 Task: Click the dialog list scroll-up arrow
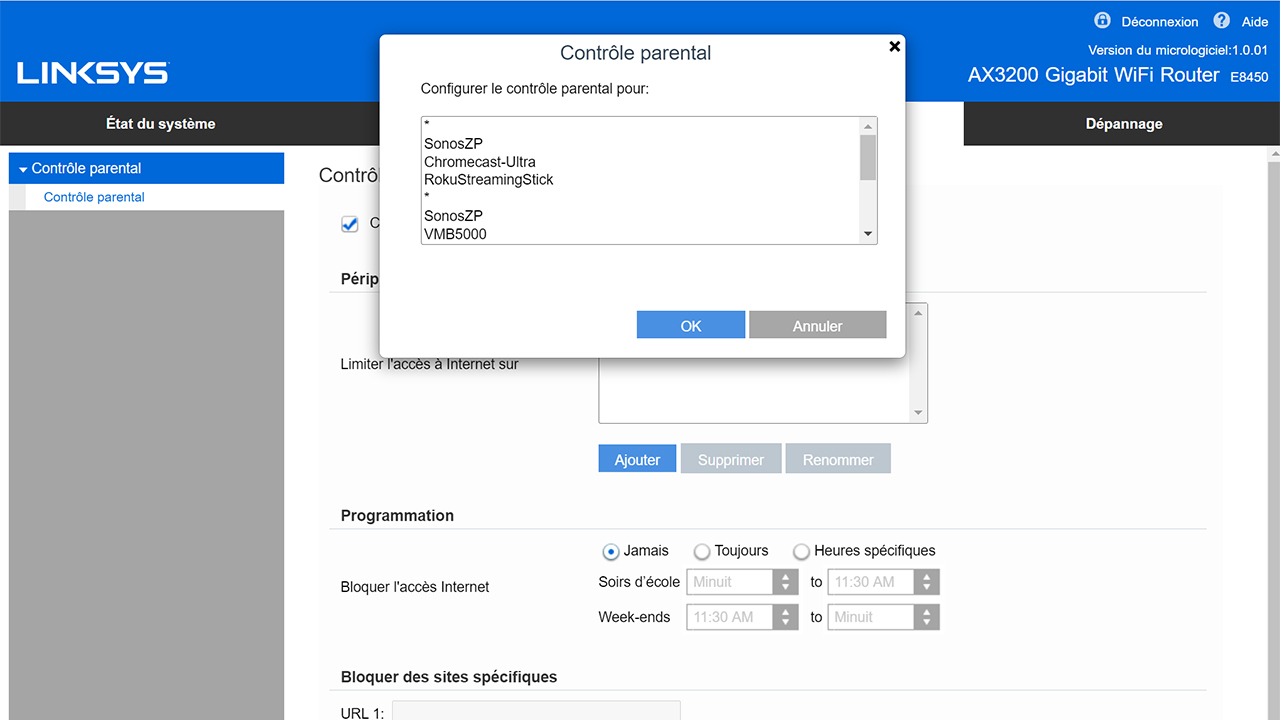[x=868, y=125]
